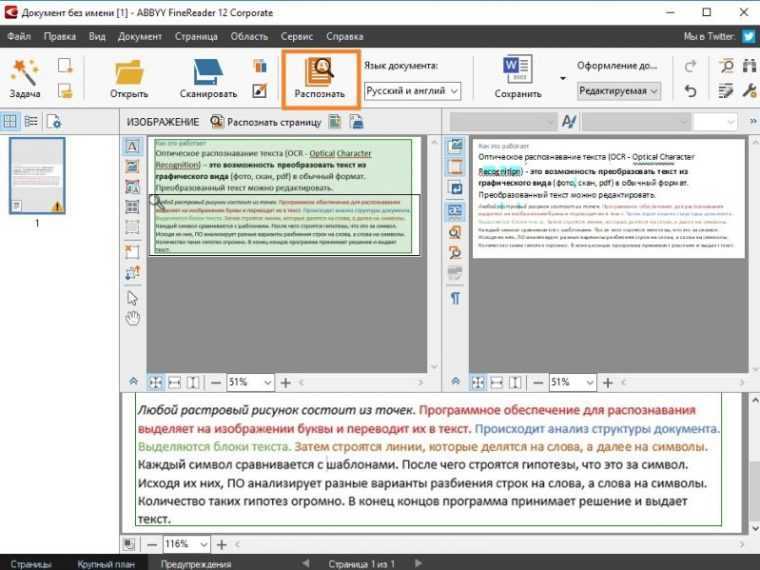Open the image editor pencil icon
The width and height of the screenshot is (760, 570).
tap(260, 91)
